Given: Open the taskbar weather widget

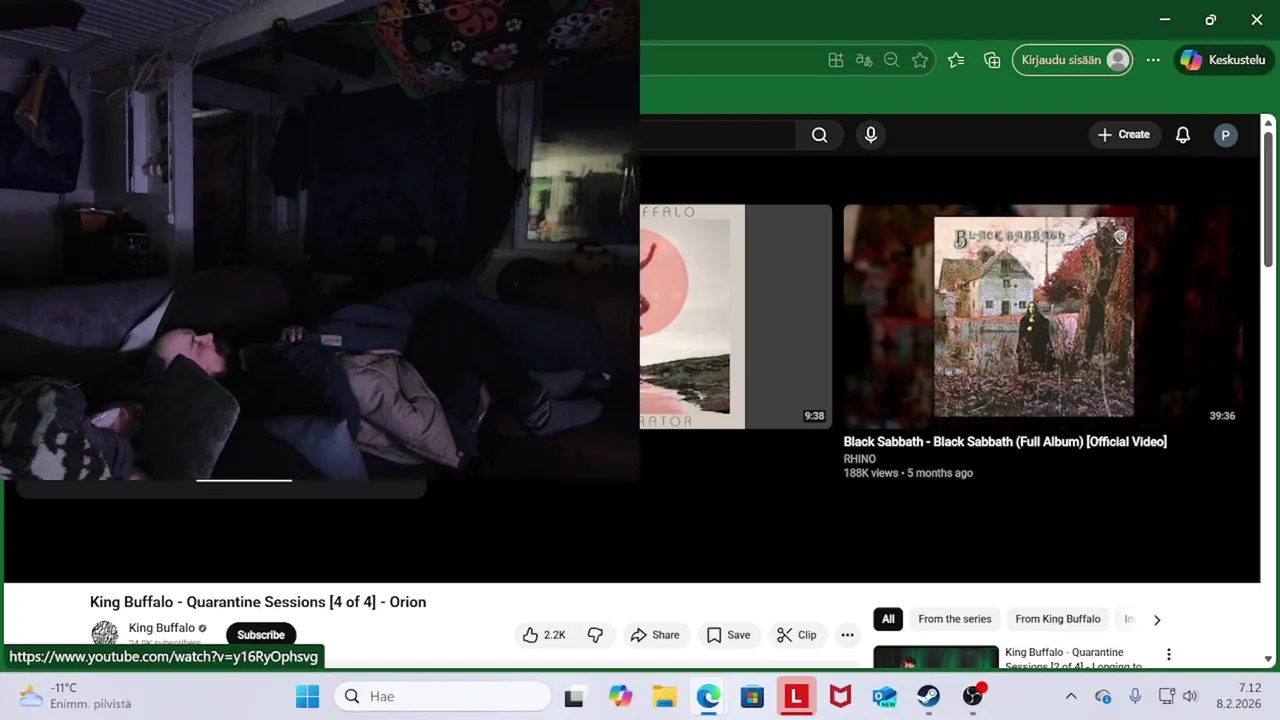Looking at the screenshot, I should click(75, 696).
